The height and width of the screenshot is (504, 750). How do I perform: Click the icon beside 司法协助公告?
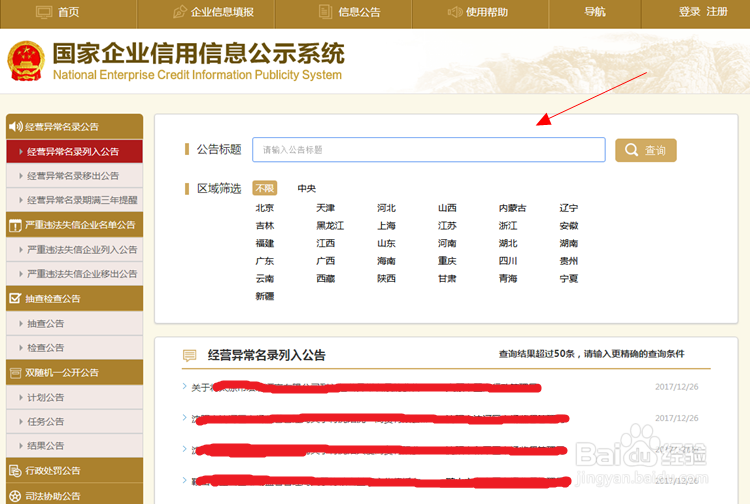15,496
